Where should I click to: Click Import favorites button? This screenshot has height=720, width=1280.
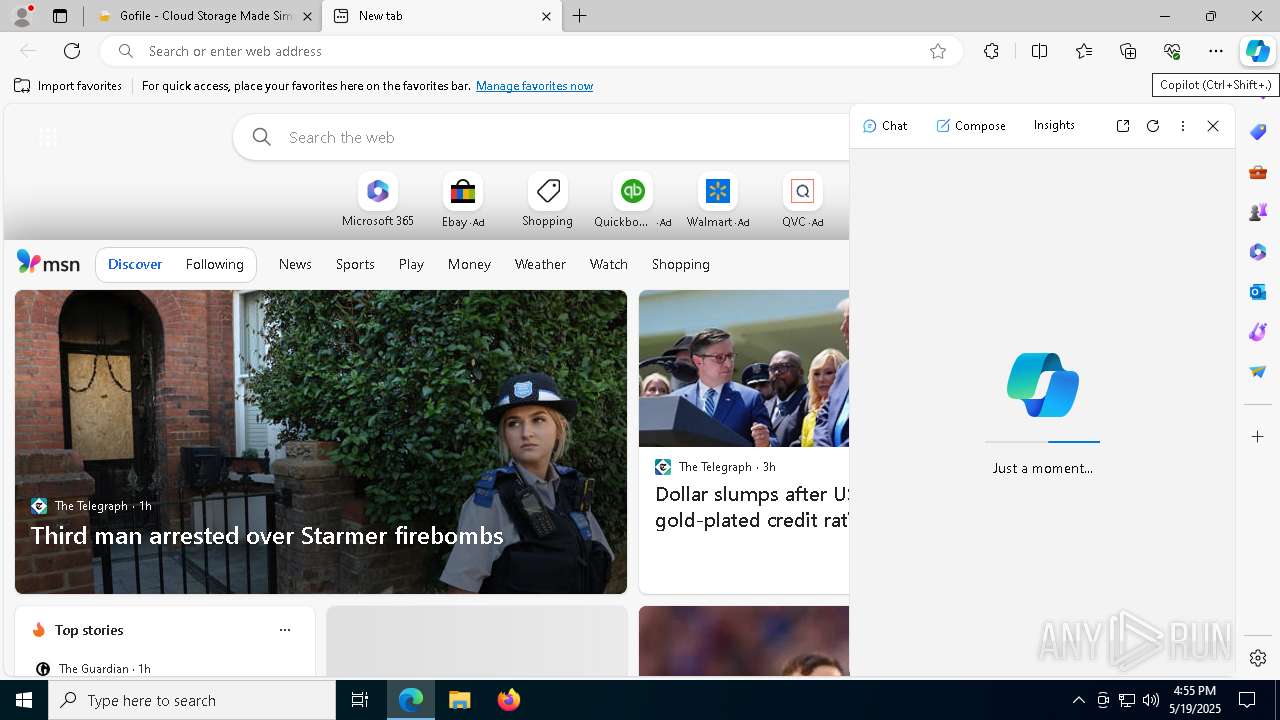(68, 86)
